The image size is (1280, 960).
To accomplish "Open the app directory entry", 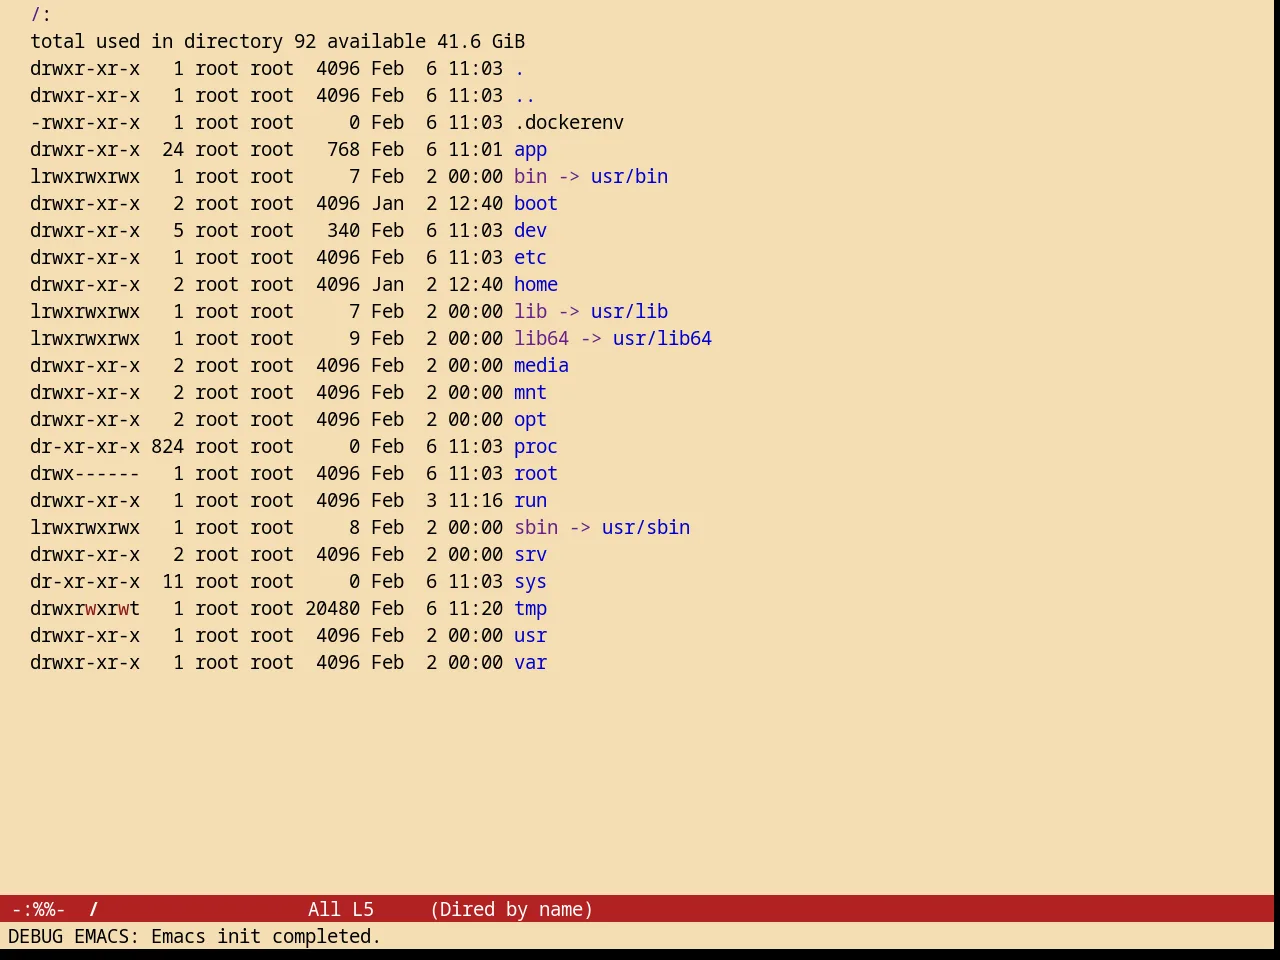I will 530,150.
